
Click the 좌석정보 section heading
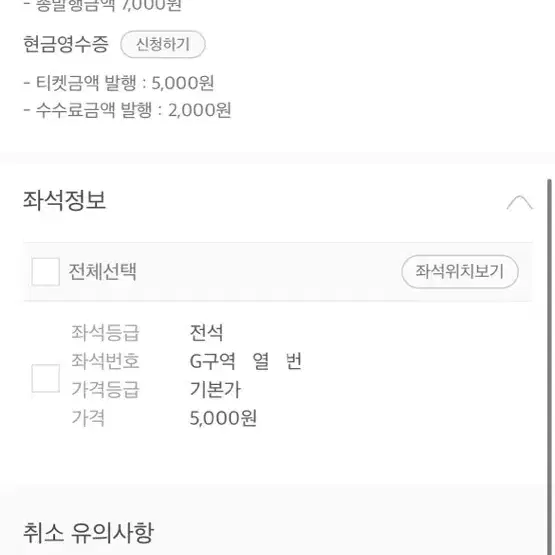[x=64, y=200]
